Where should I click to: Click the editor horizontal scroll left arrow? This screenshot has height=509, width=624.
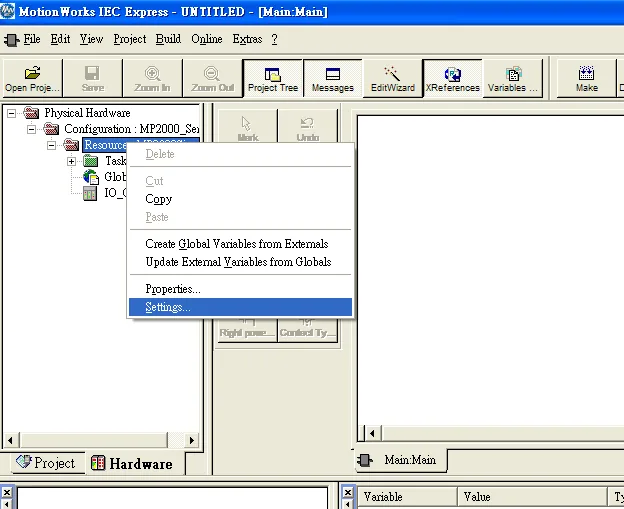tap(372, 433)
